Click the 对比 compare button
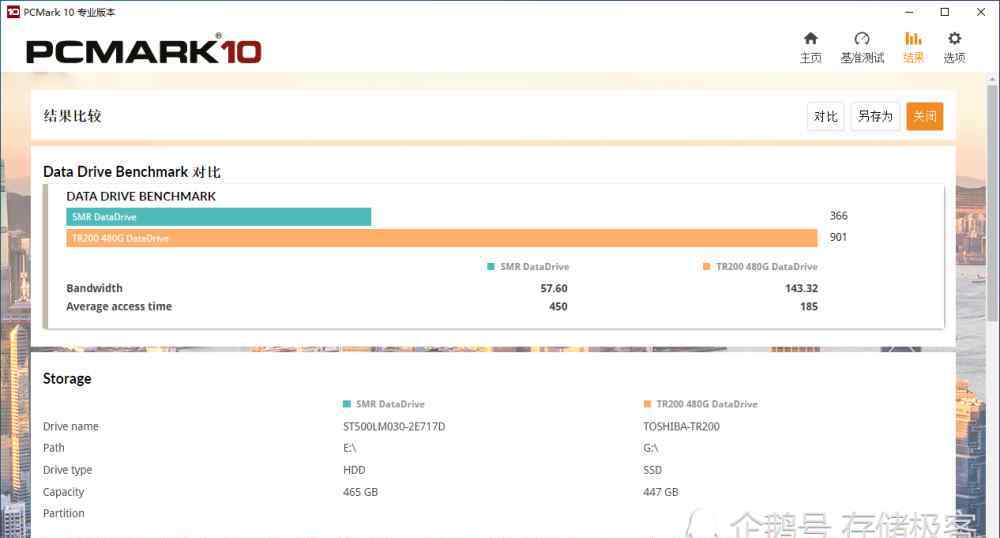This screenshot has width=1000, height=538. point(825,116)
